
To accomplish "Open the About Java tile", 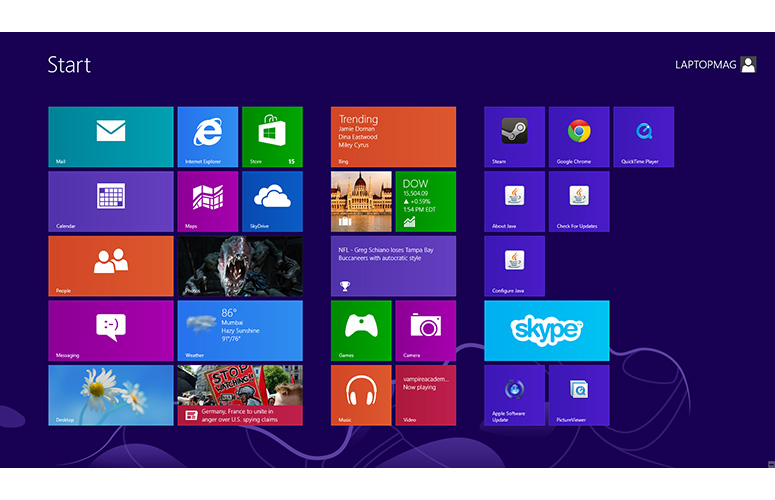I will click(515, 202).
